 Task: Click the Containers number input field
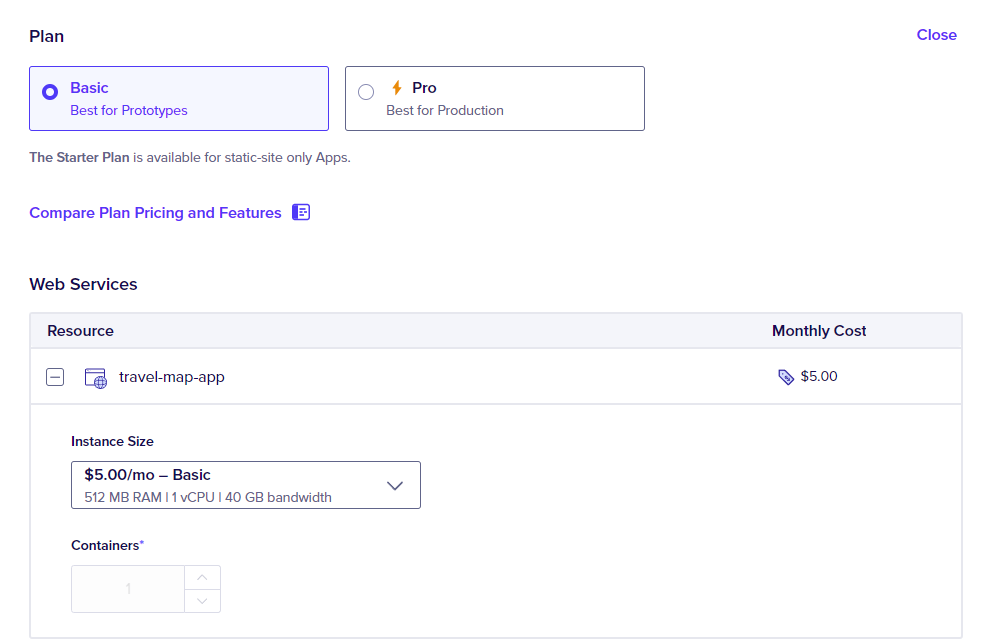point(128,589)
